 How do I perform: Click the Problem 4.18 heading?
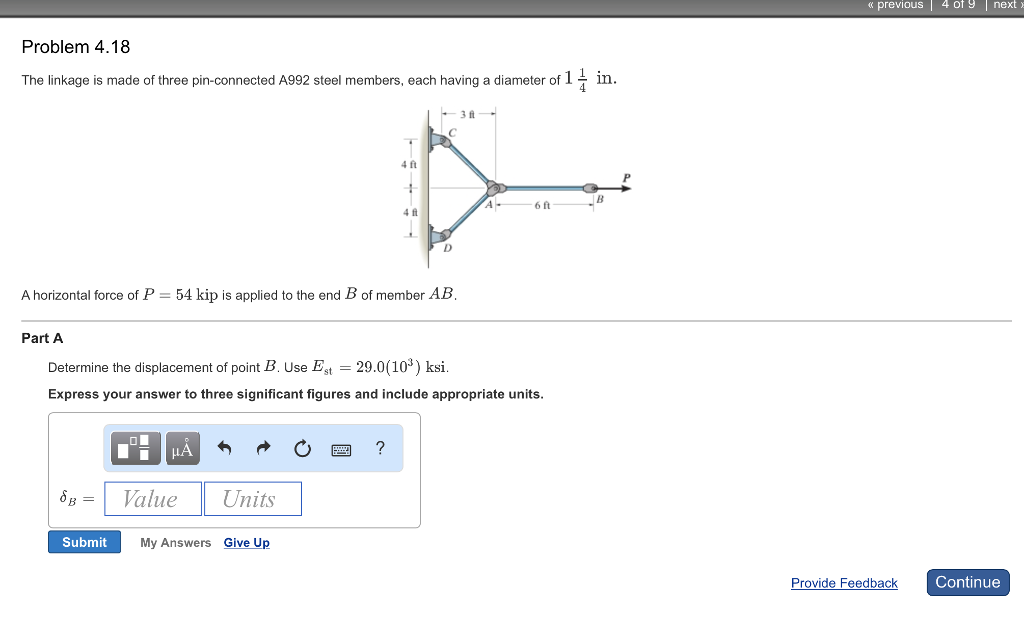(76, 47)
